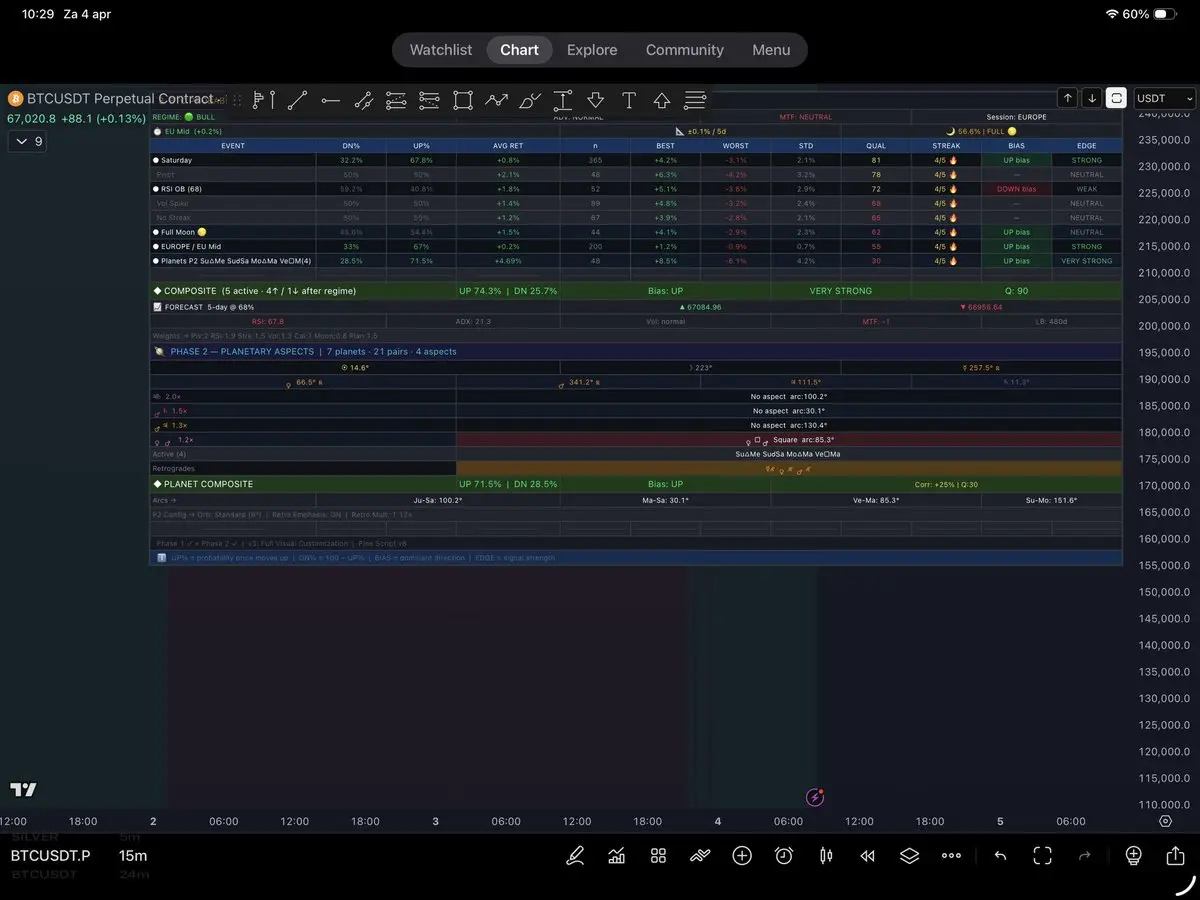1200x900 pixels.
Task: Undo the last chart action
Action: (1000, 856)
